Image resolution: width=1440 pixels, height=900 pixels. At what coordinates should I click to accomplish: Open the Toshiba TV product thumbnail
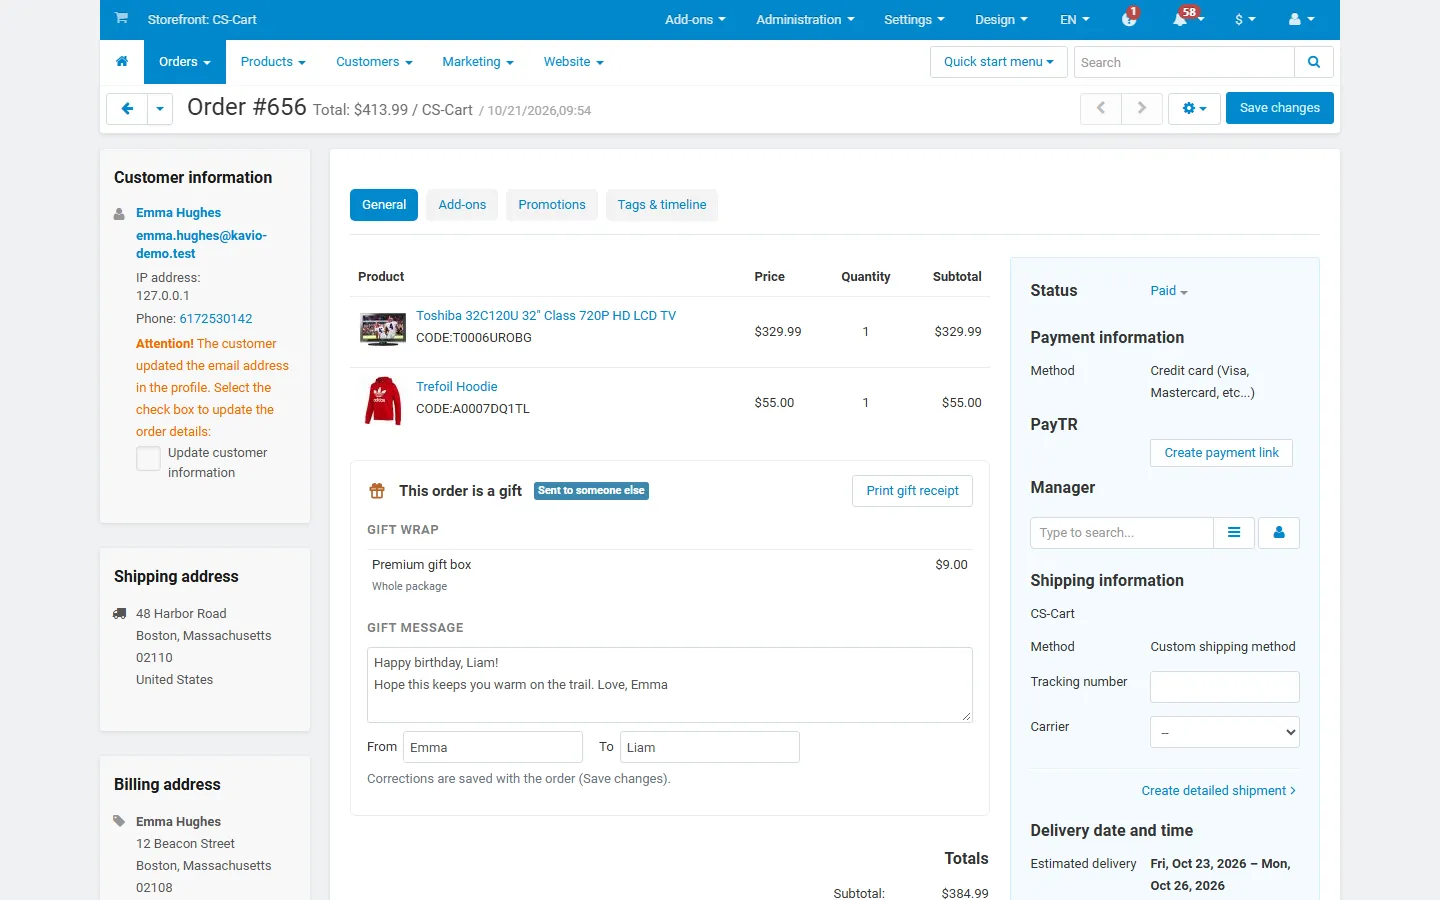[x=383, y=329]
